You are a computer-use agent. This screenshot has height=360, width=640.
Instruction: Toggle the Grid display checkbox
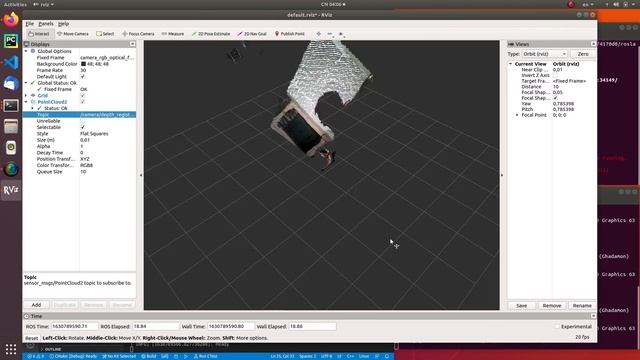(82, 96)
